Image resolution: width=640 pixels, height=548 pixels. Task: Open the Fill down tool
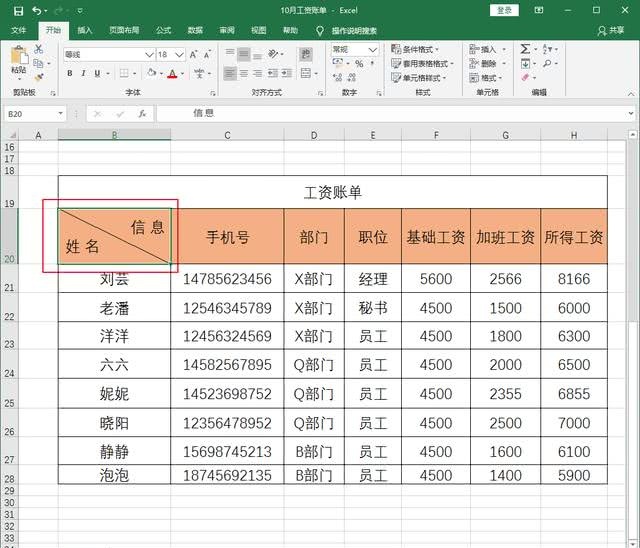pos(525,64)
